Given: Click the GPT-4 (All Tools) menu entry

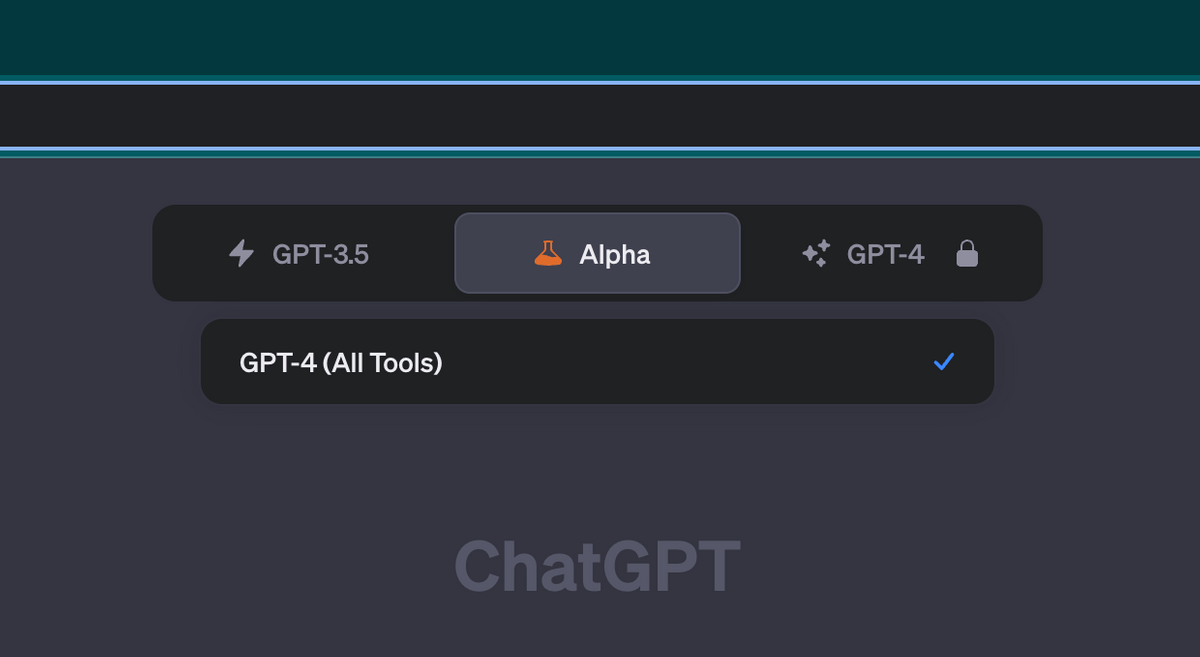Looking at the screenshot, I should click(x=597, y=362).
